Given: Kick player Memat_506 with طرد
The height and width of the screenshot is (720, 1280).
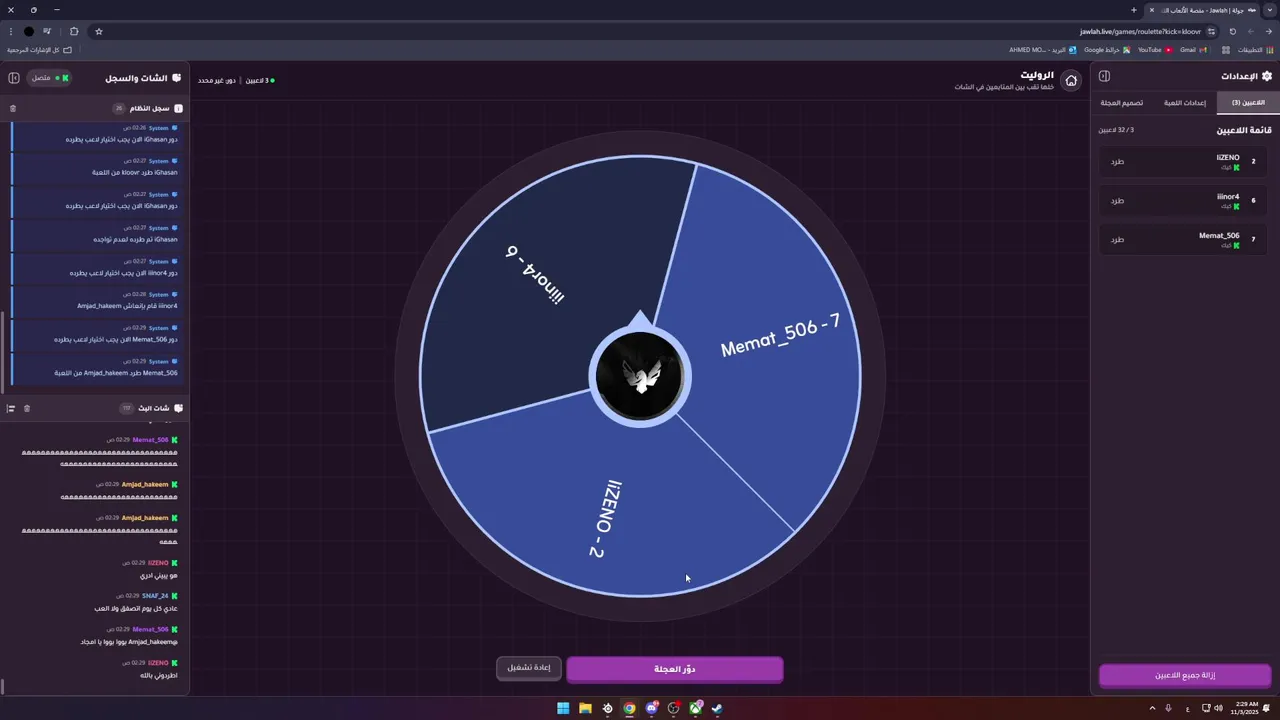Looking at the screenshot, I should tap(1117, 239).
